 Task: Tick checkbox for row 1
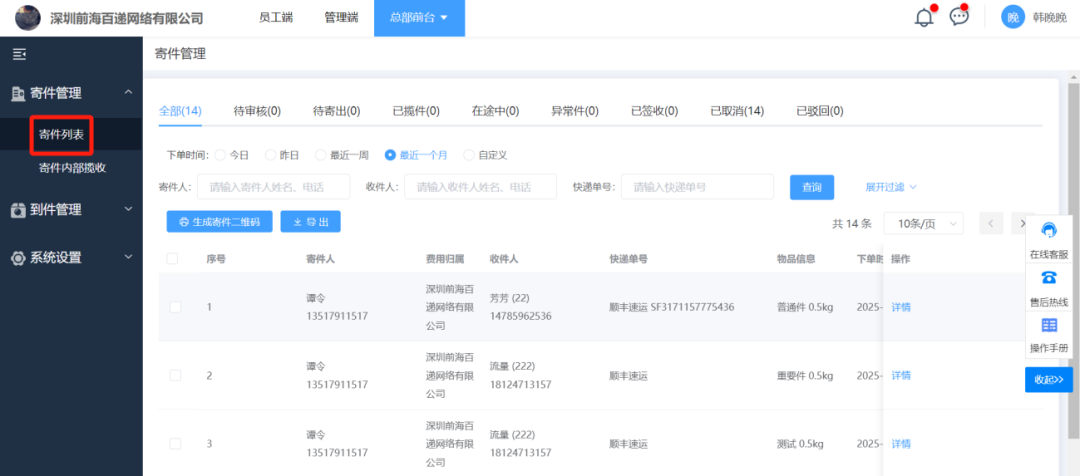[175, 307]
